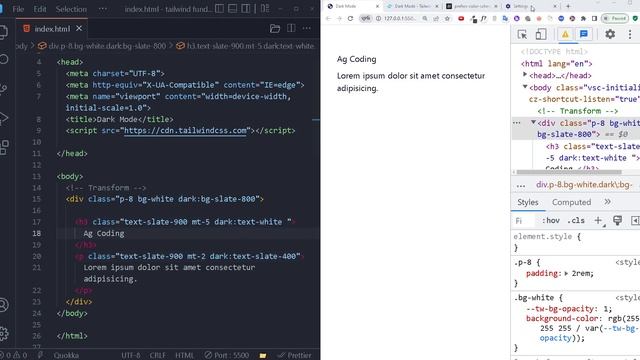The image size is (640, 360).
Task: Open Search in VS Code activity bar
Action: pos(4,59)
